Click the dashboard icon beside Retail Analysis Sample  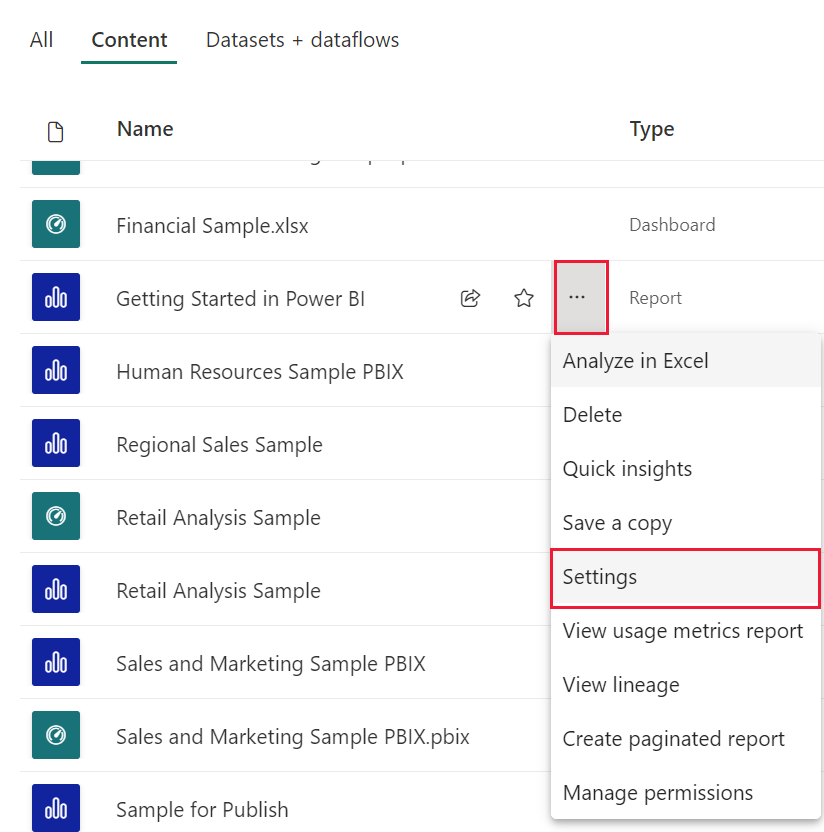(55, 517)
